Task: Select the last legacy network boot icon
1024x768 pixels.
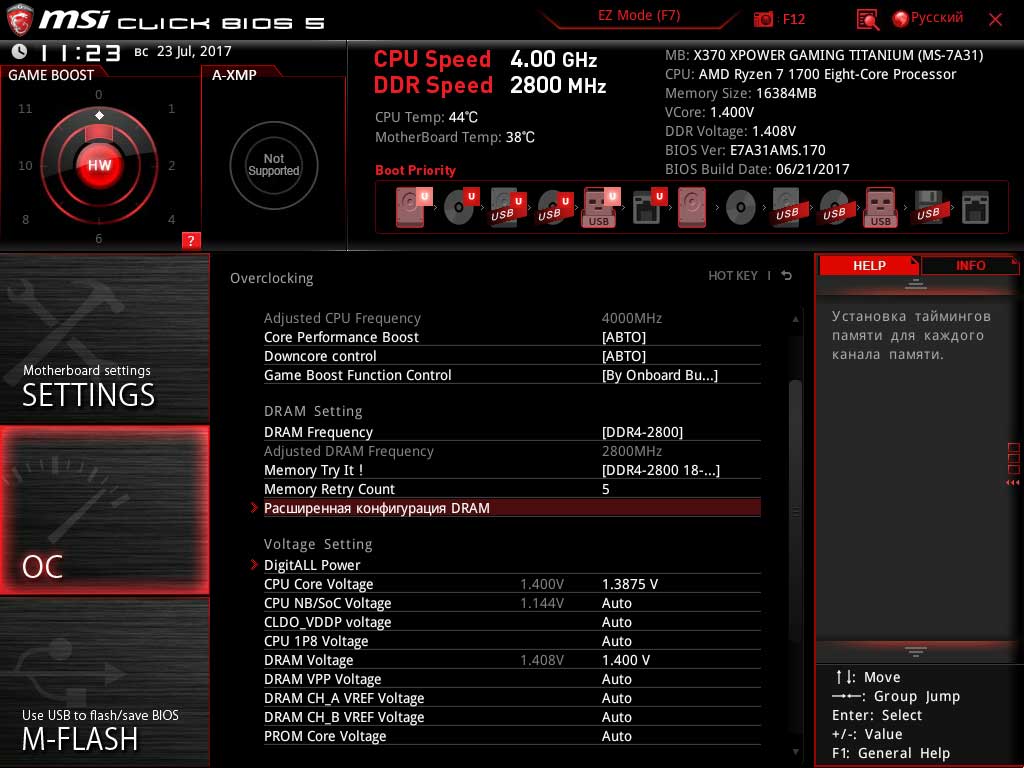Action: pos(975,208)
